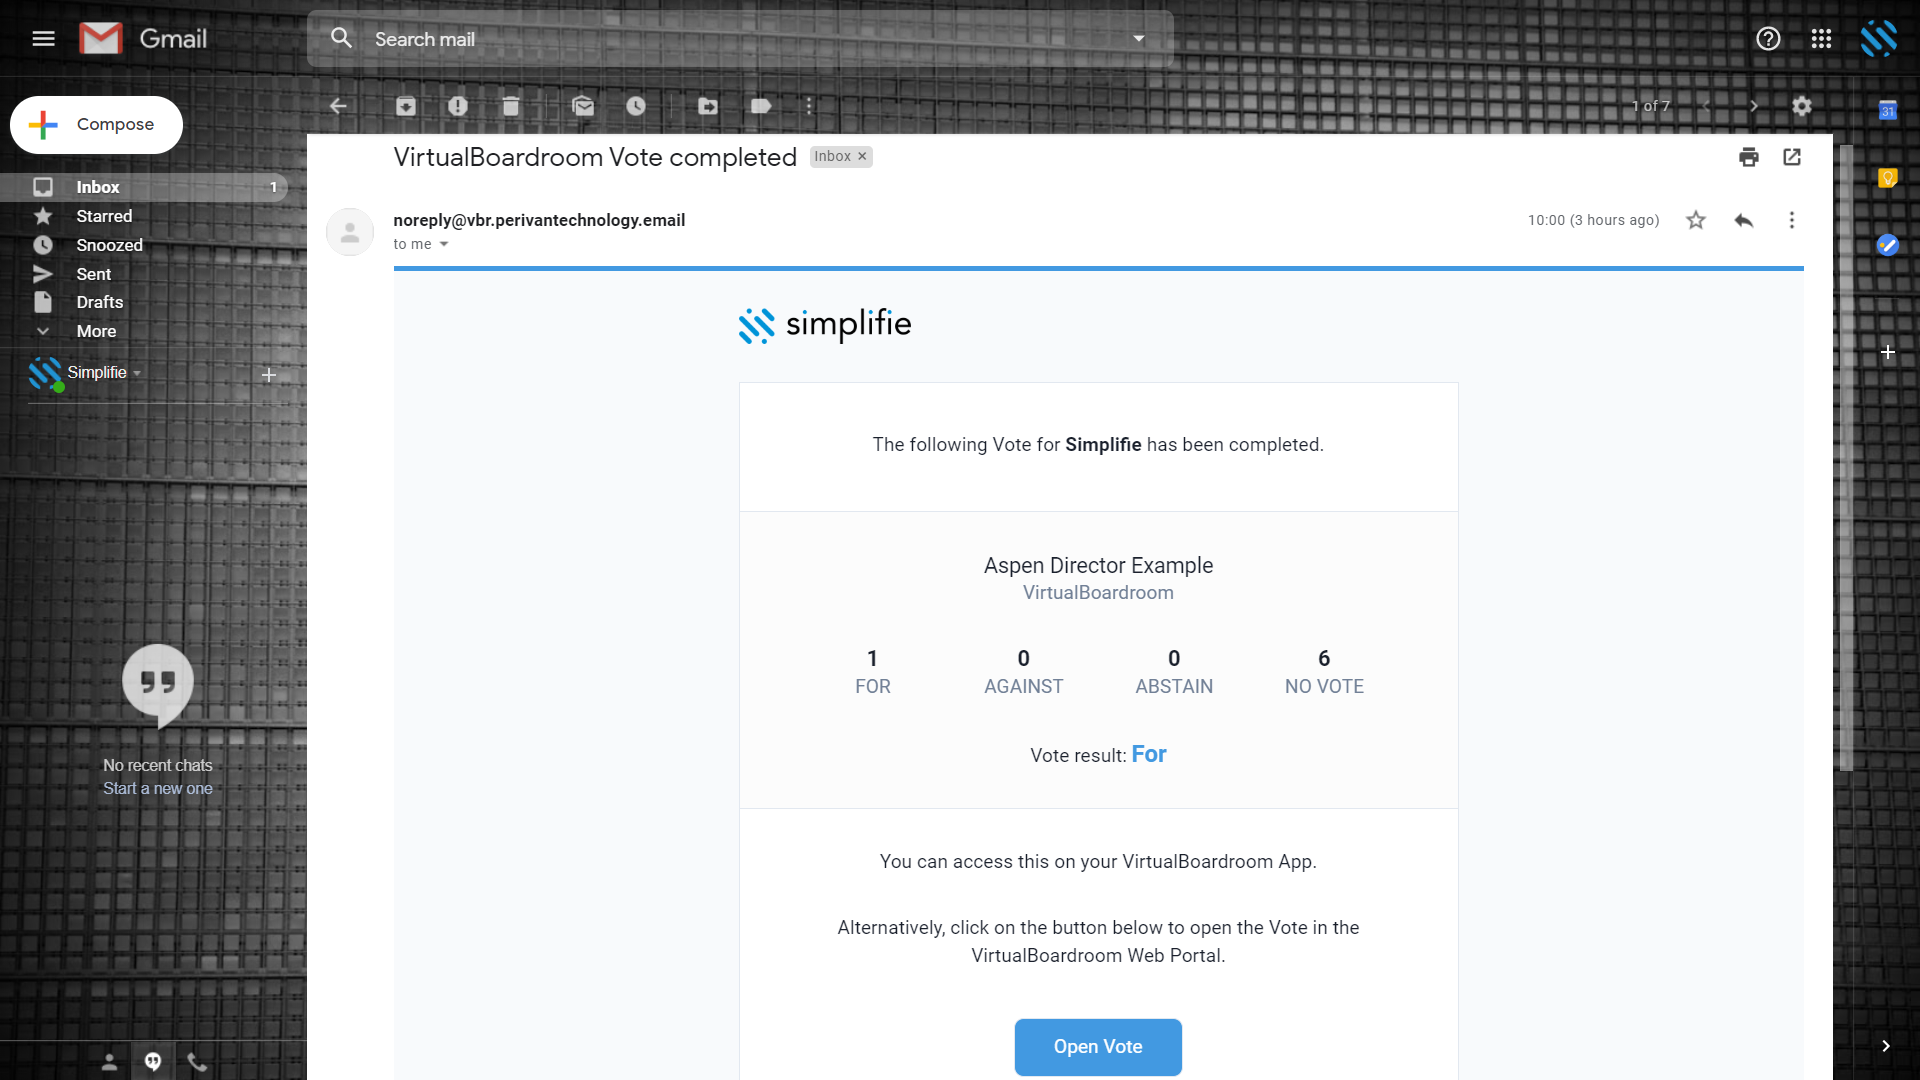The height and width of the screenshot is (1080, 1920).
Task: Hide the side panel chevron
Action: pos(1886,1046)
